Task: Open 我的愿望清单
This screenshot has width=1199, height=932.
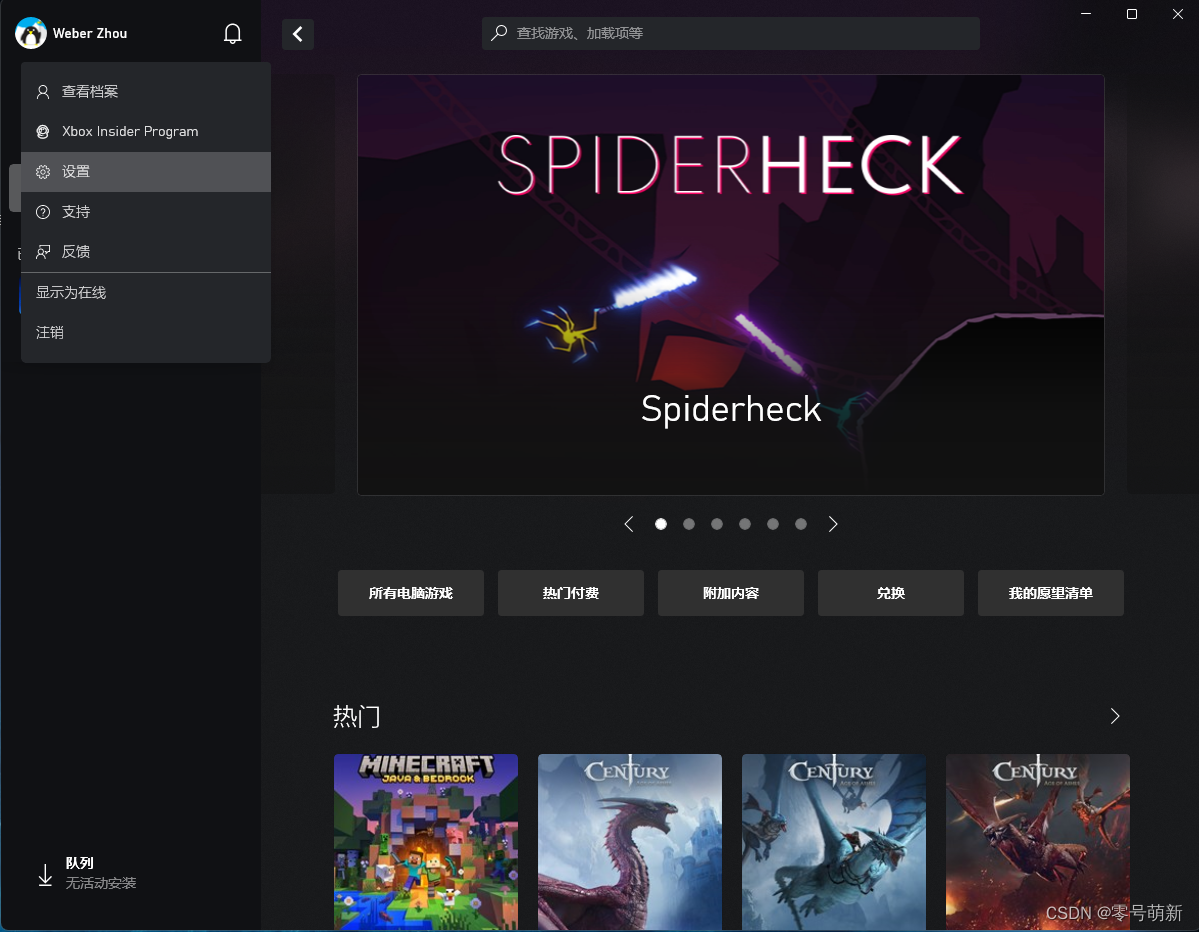Action: pos(1051,593)
